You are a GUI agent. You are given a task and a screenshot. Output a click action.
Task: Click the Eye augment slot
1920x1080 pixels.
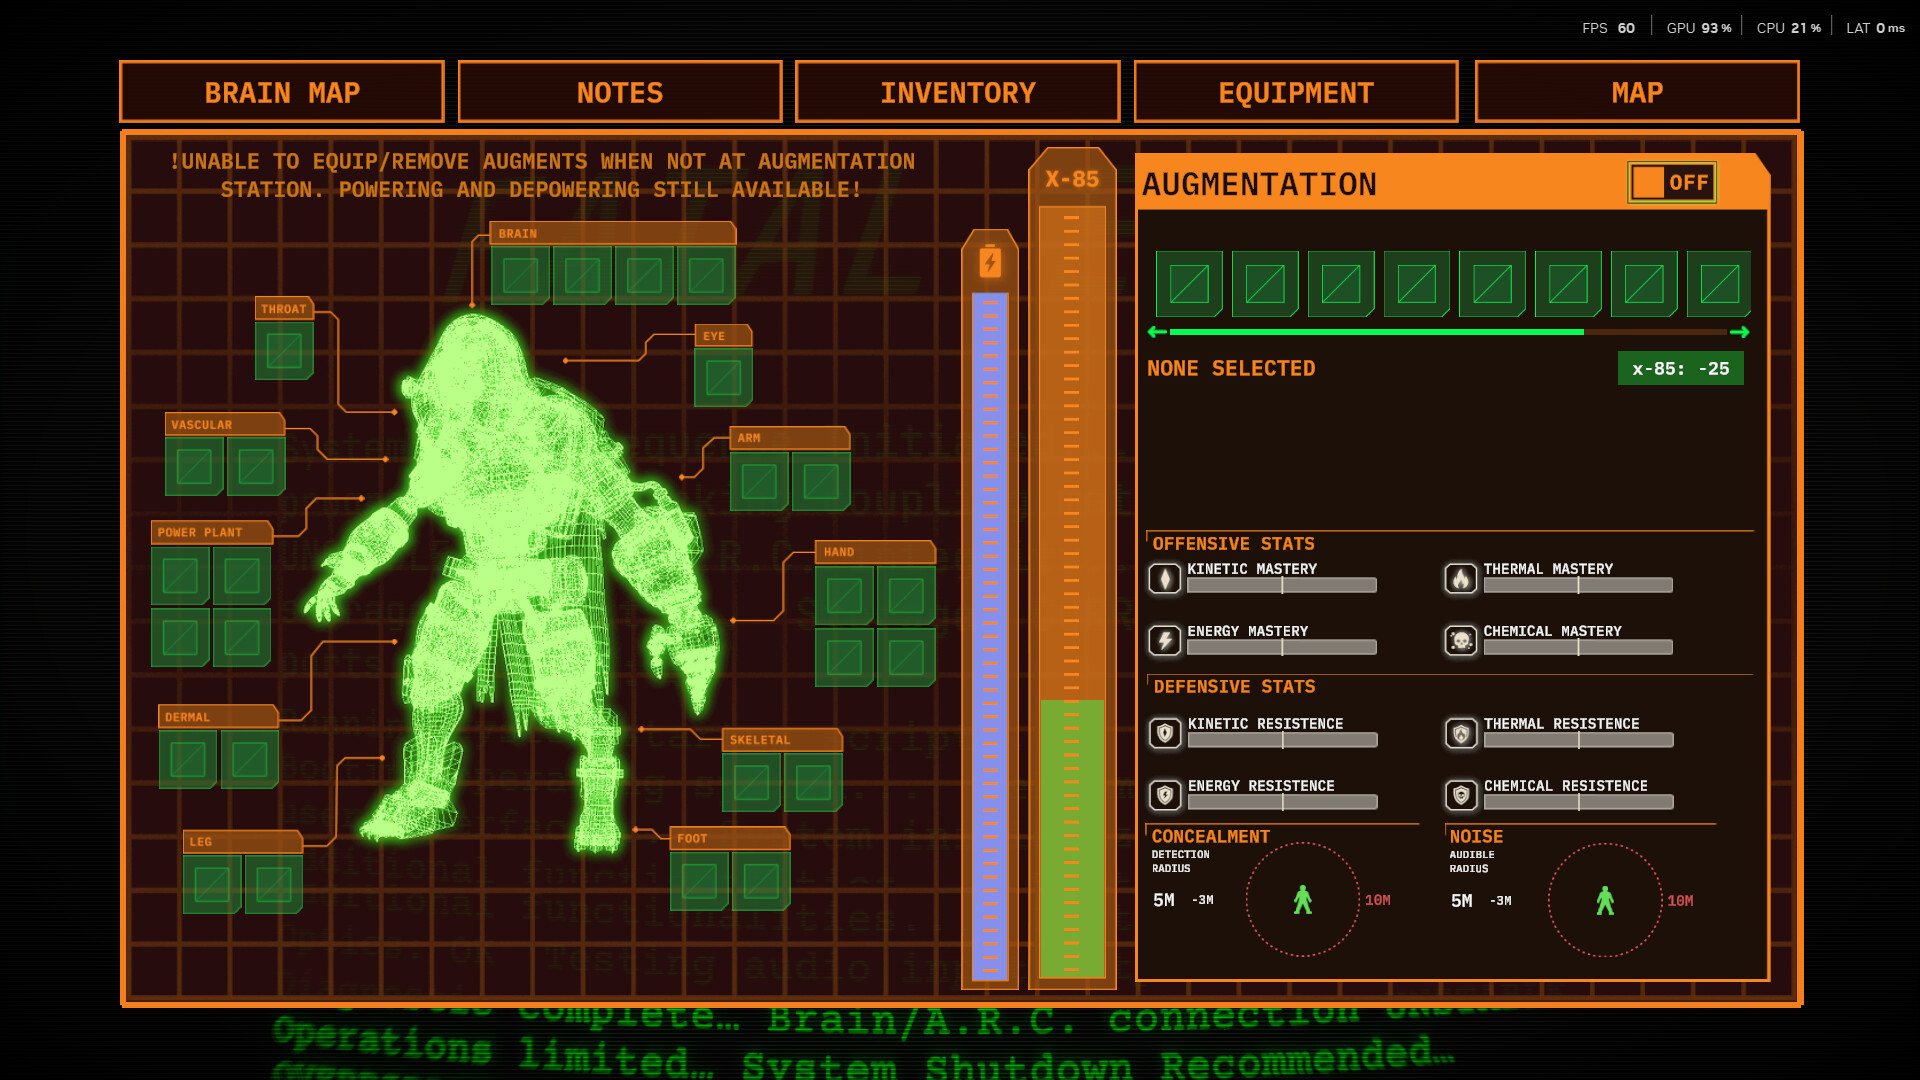[723, 377]
